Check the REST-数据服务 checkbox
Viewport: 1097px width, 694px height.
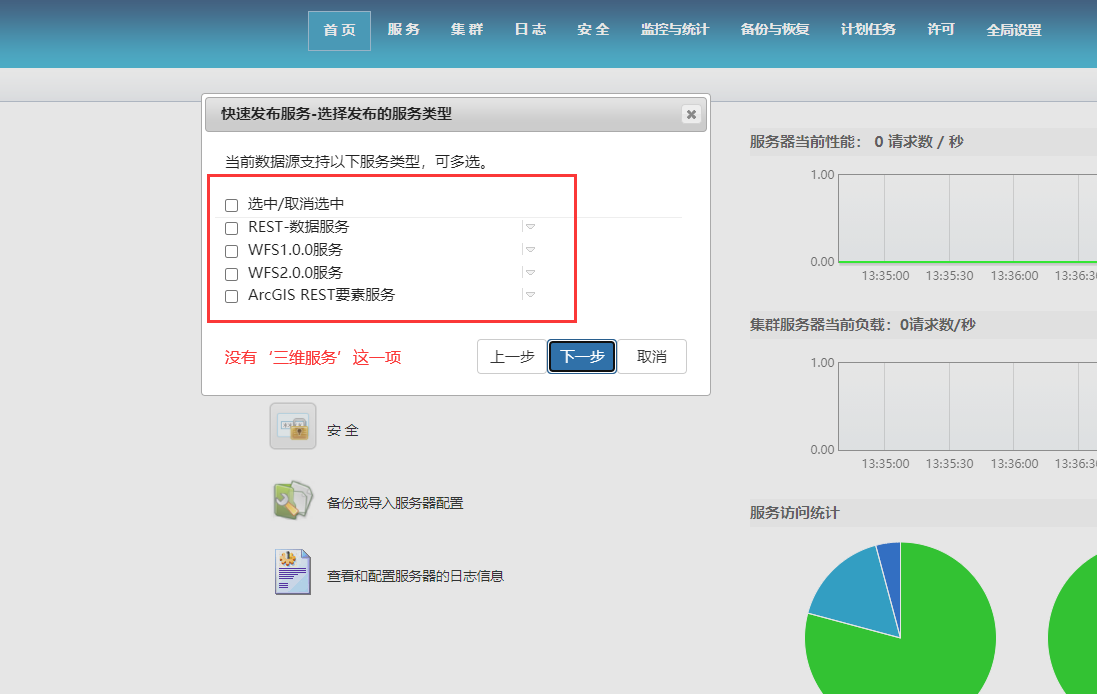pos(232,228)
